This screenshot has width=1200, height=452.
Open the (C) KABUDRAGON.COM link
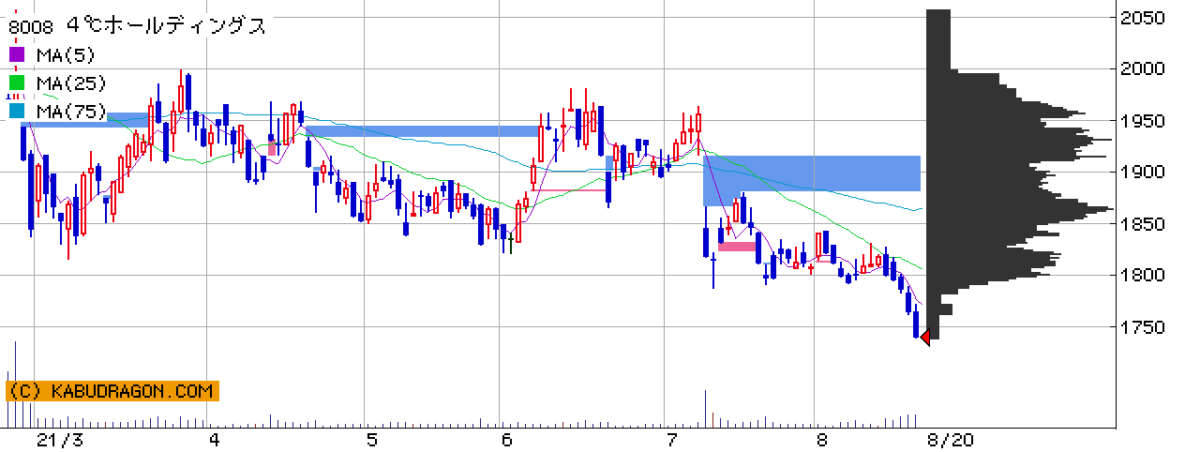point(112,391)
